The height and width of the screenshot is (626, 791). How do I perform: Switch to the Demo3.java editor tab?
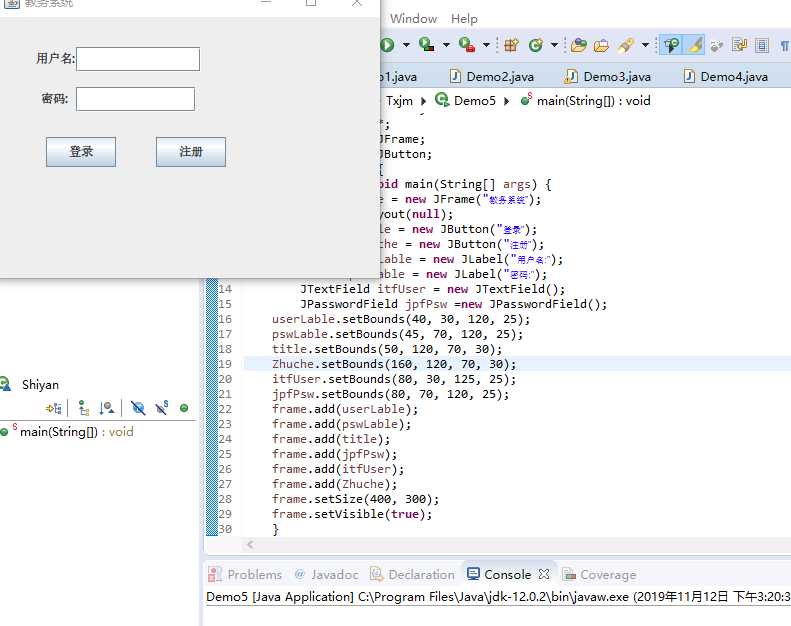pos(608,77)
